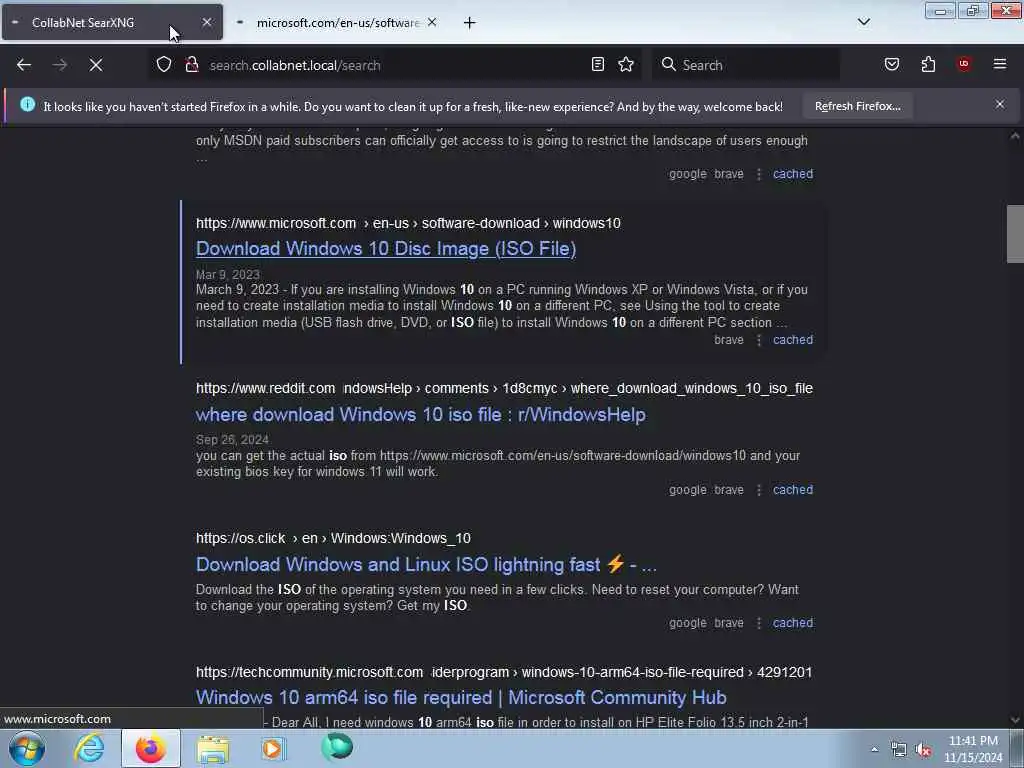The height and width of the screenshot is (768, 1024).
Task: Click scrollbar up arrow at page top
Action: click(1015, 136)
